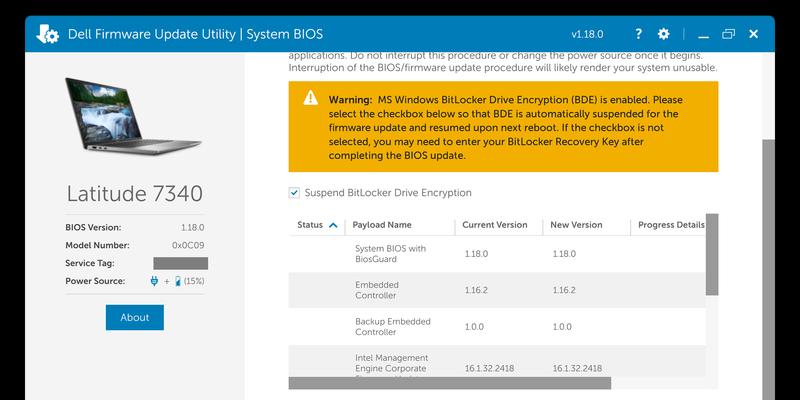Click the BIOS Version 1.18.0 value

192,228
